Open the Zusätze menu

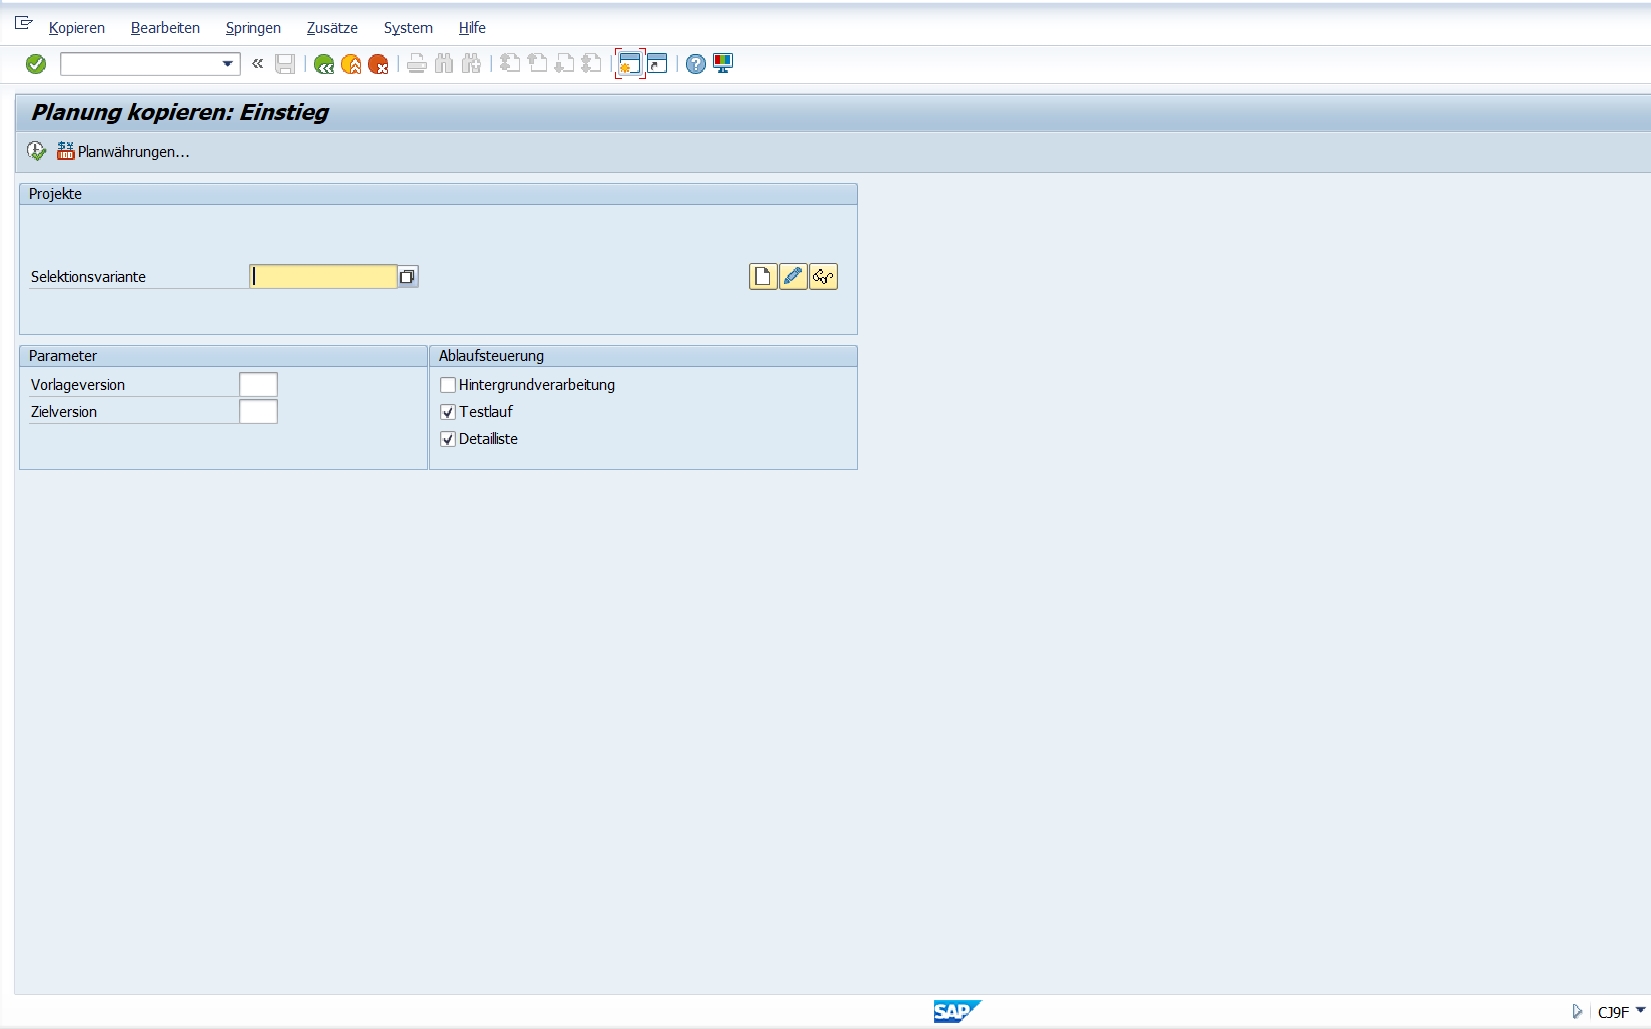point(332,28)
